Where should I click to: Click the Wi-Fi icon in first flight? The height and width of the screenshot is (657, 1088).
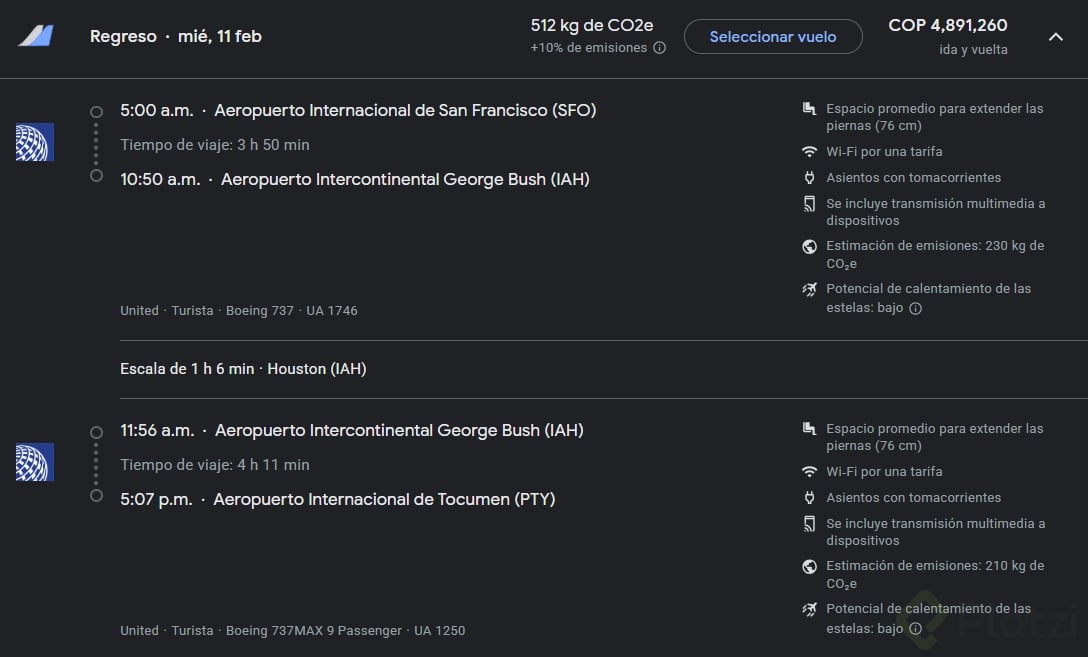click(809, 152)
